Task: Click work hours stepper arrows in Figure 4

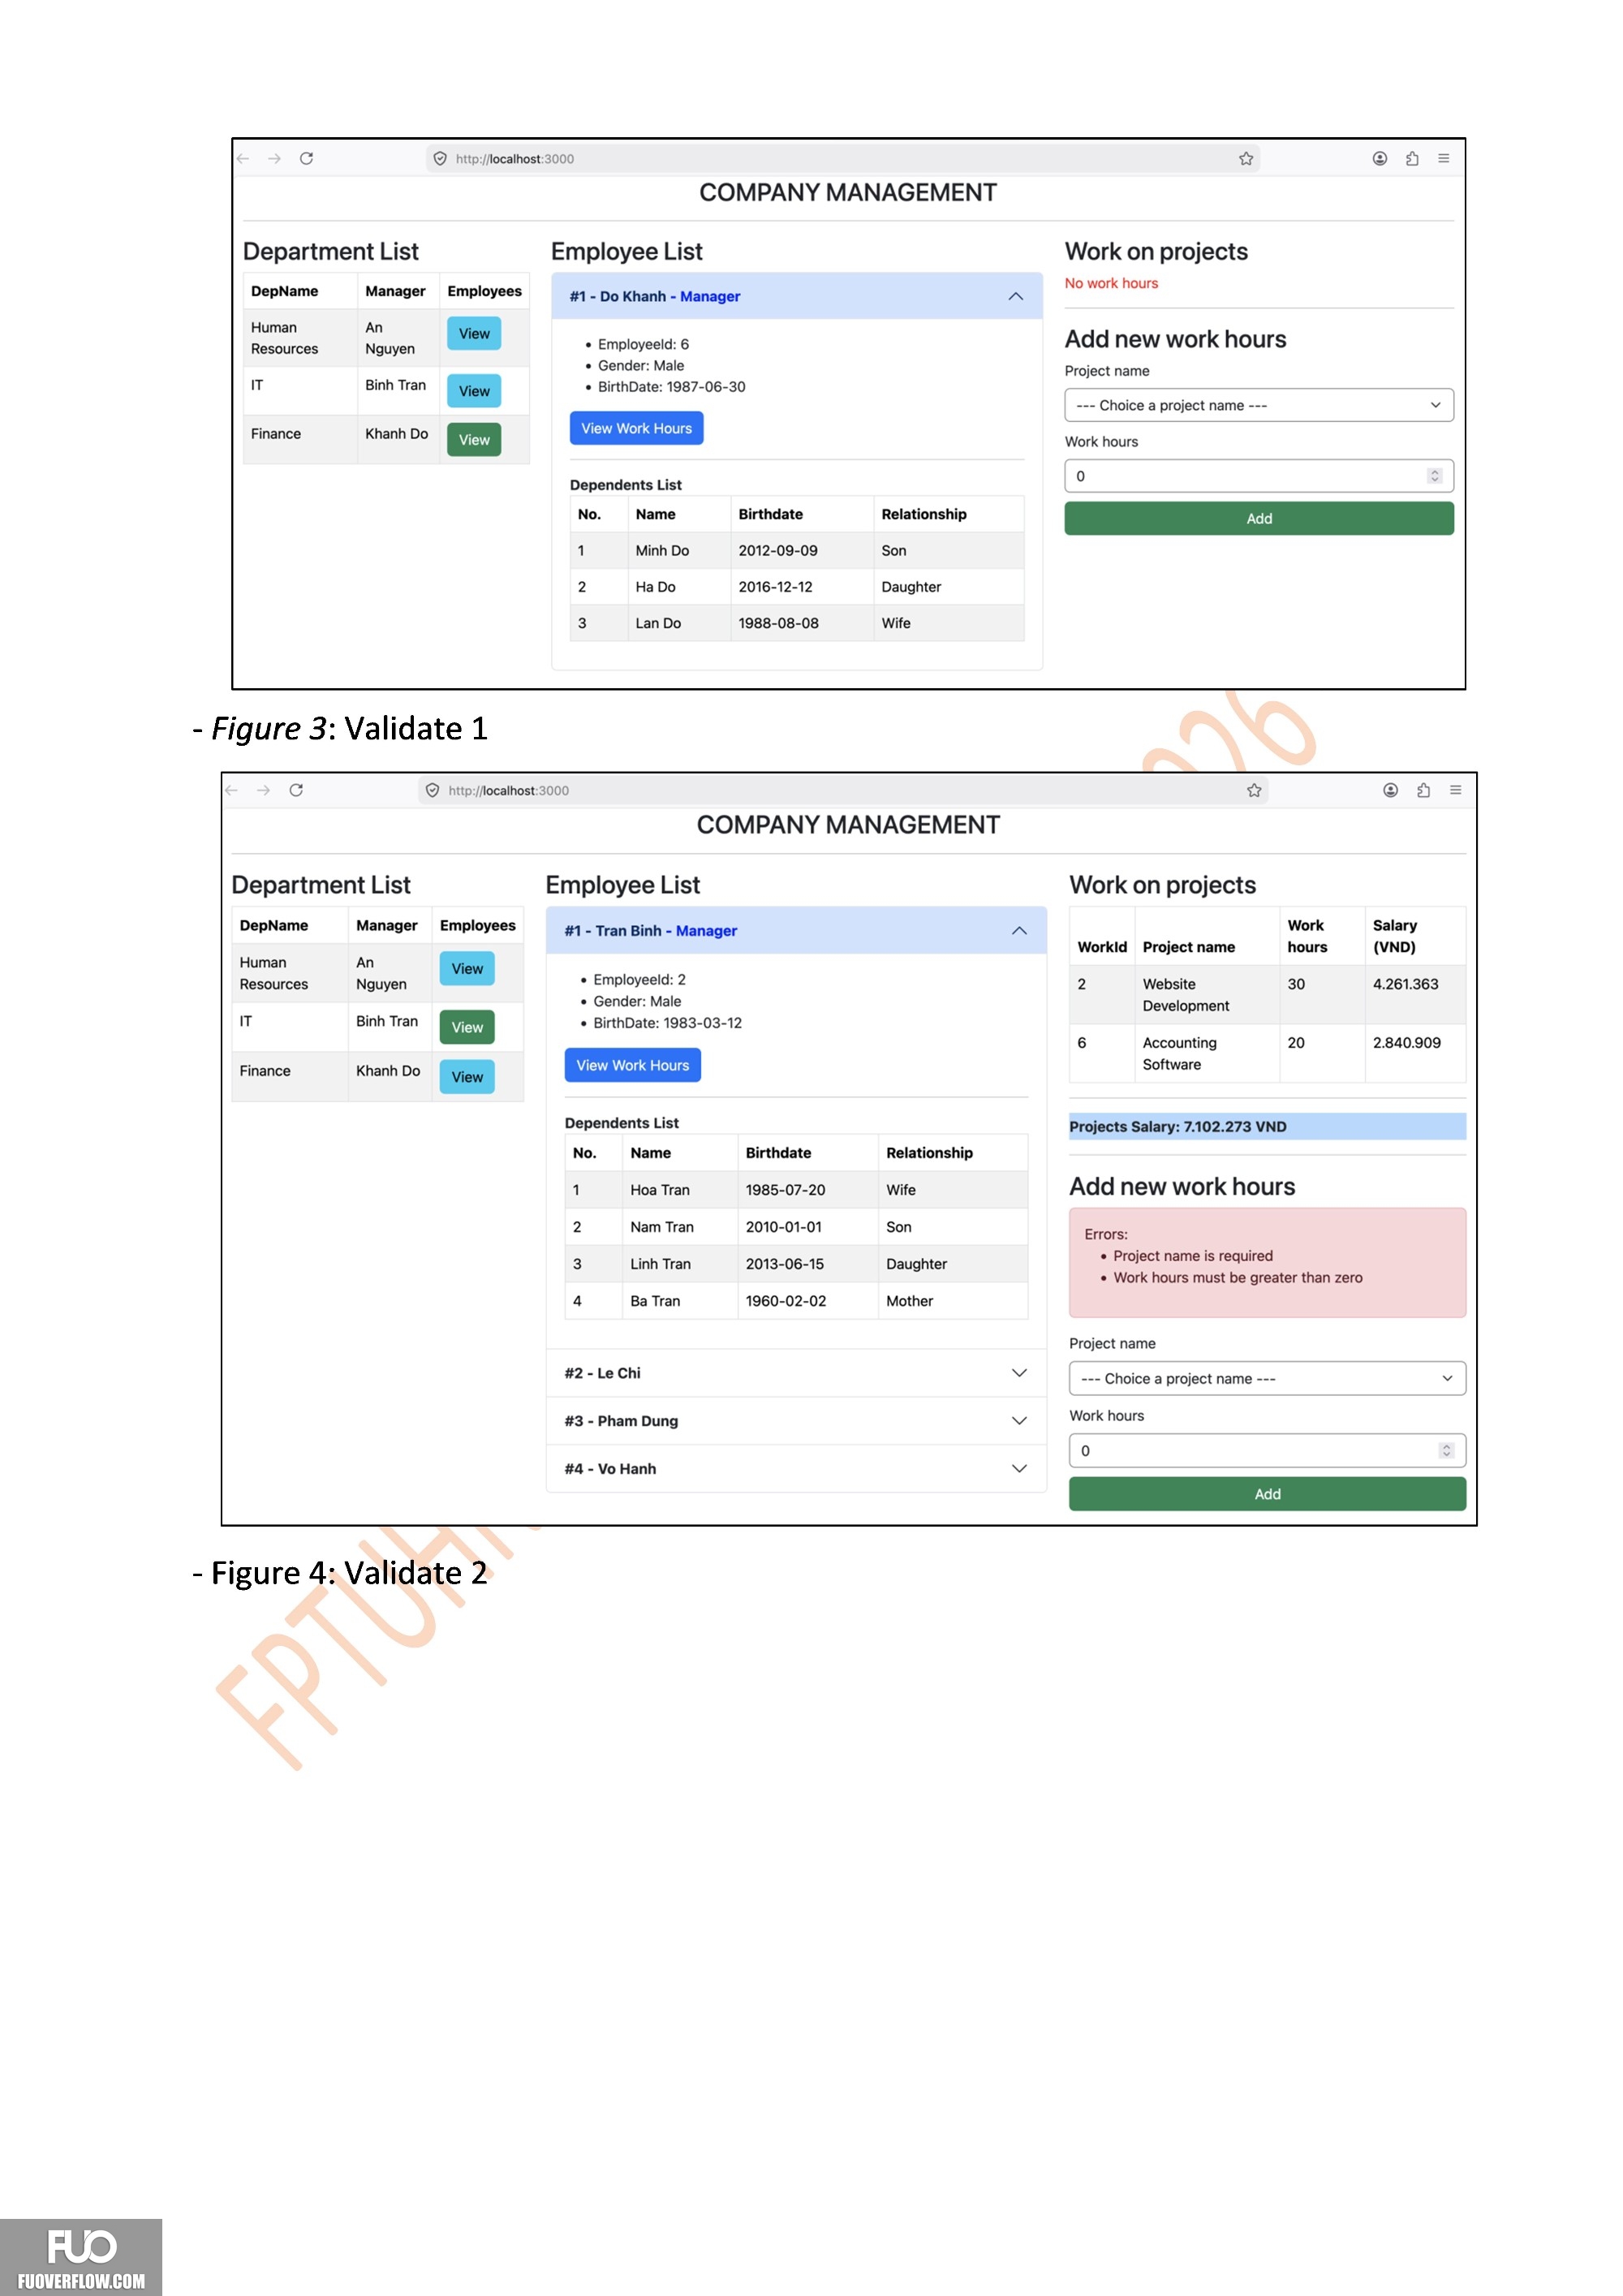Action: pos(1446,1451)
